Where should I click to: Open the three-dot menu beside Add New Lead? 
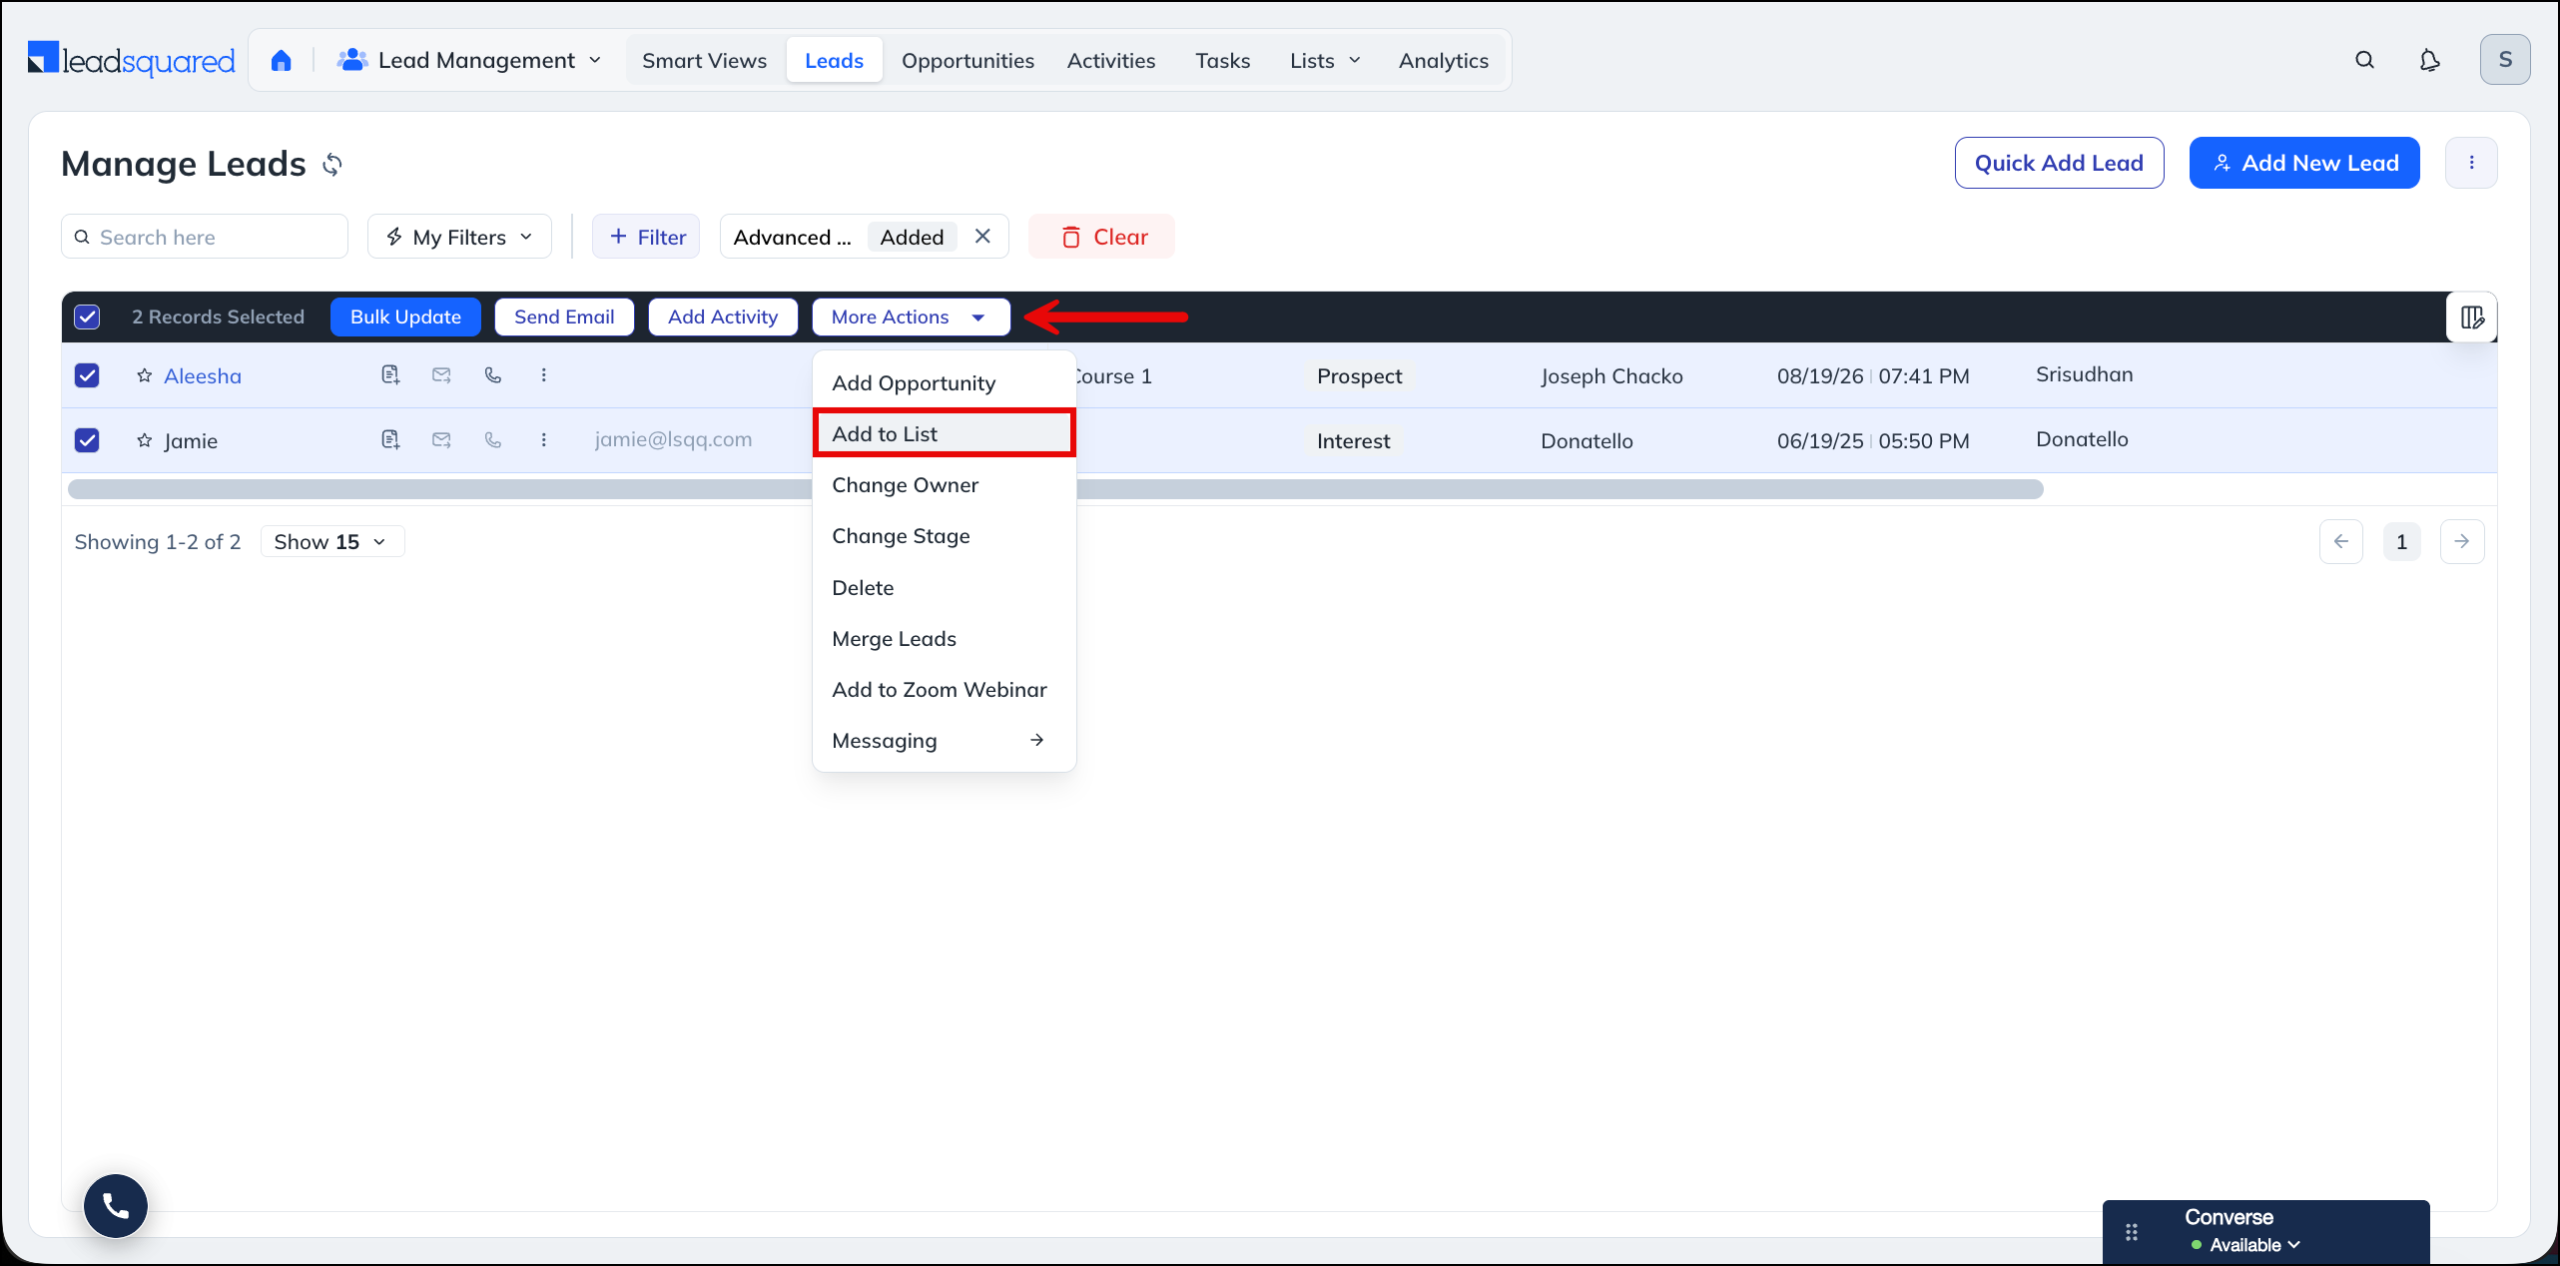[x=2471, y=163]
